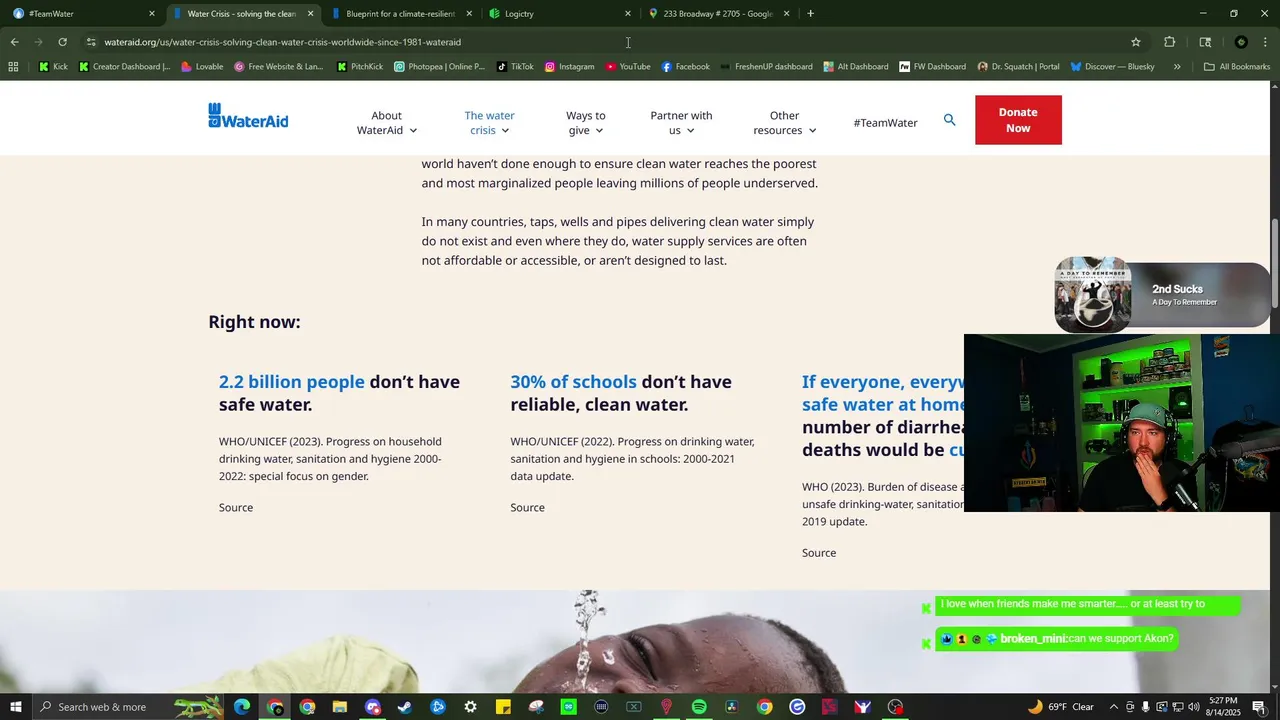1280x720 pixels.
Task: Click the red Donate Now button
Action: [x=1018, y=120]
